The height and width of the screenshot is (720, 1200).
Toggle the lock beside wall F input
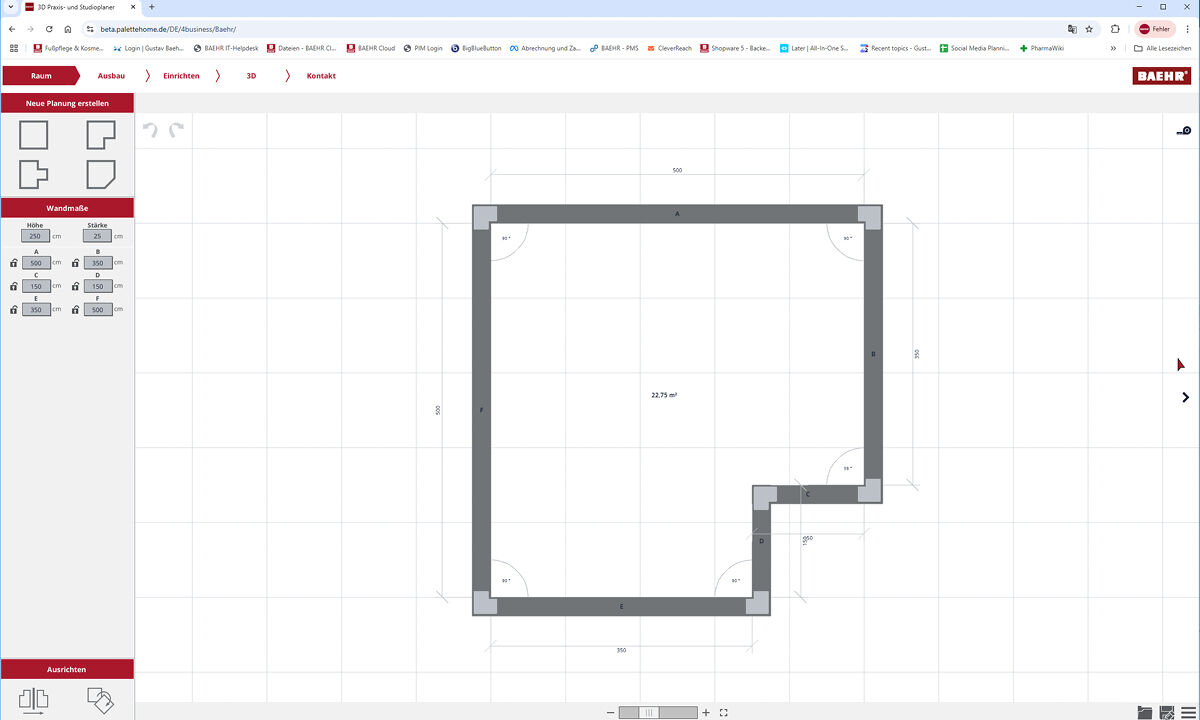(x=74, y=309)
